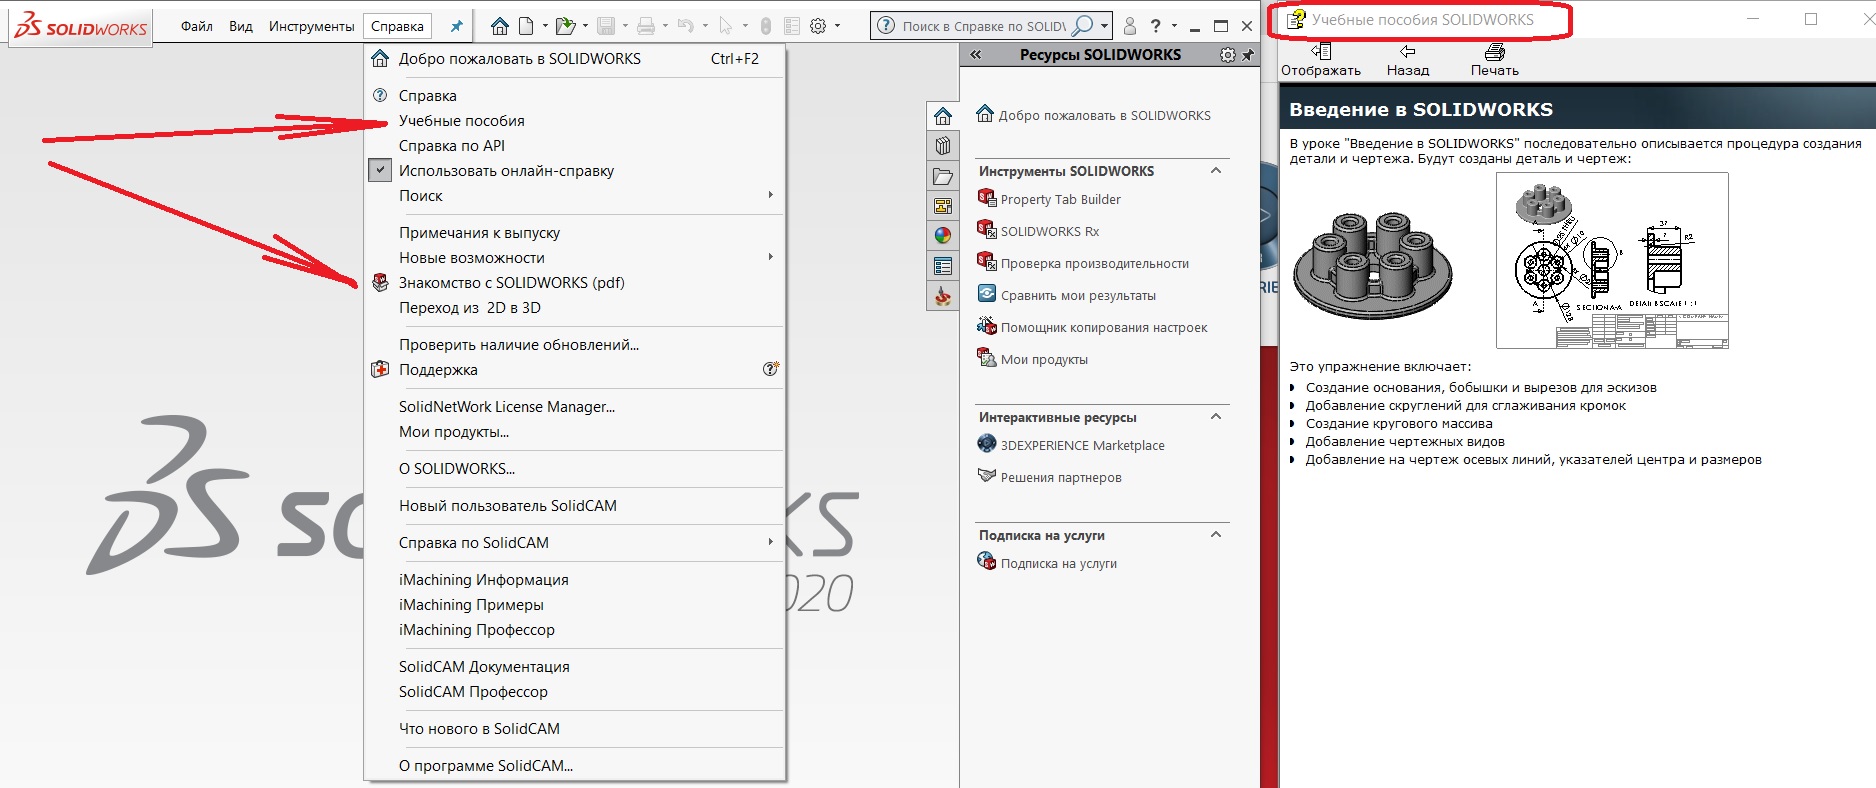Screen dimensions: 1876x788
Task: Click the Rebuild traffic light icon
Action: [766, 26]
